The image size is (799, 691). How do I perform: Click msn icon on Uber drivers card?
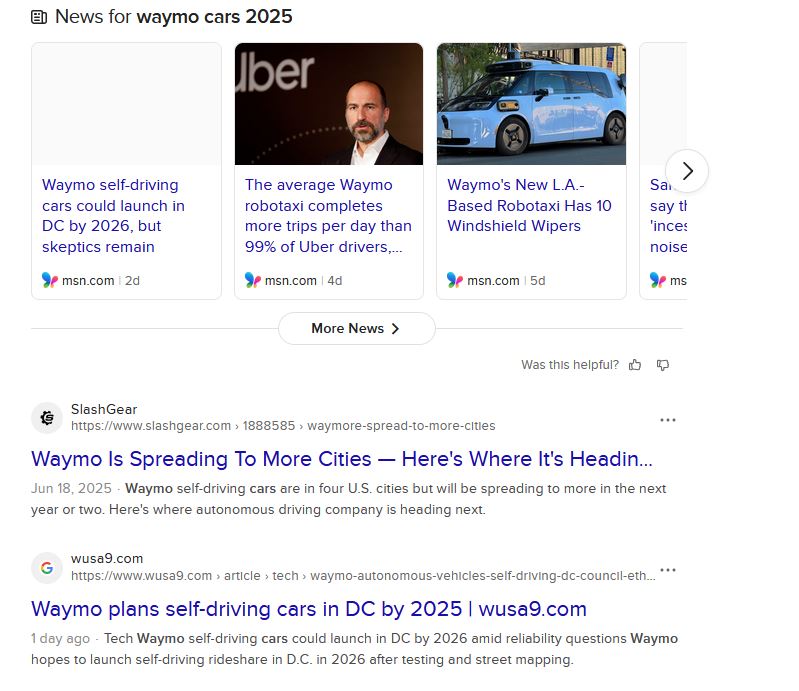[x=253, y=280]
